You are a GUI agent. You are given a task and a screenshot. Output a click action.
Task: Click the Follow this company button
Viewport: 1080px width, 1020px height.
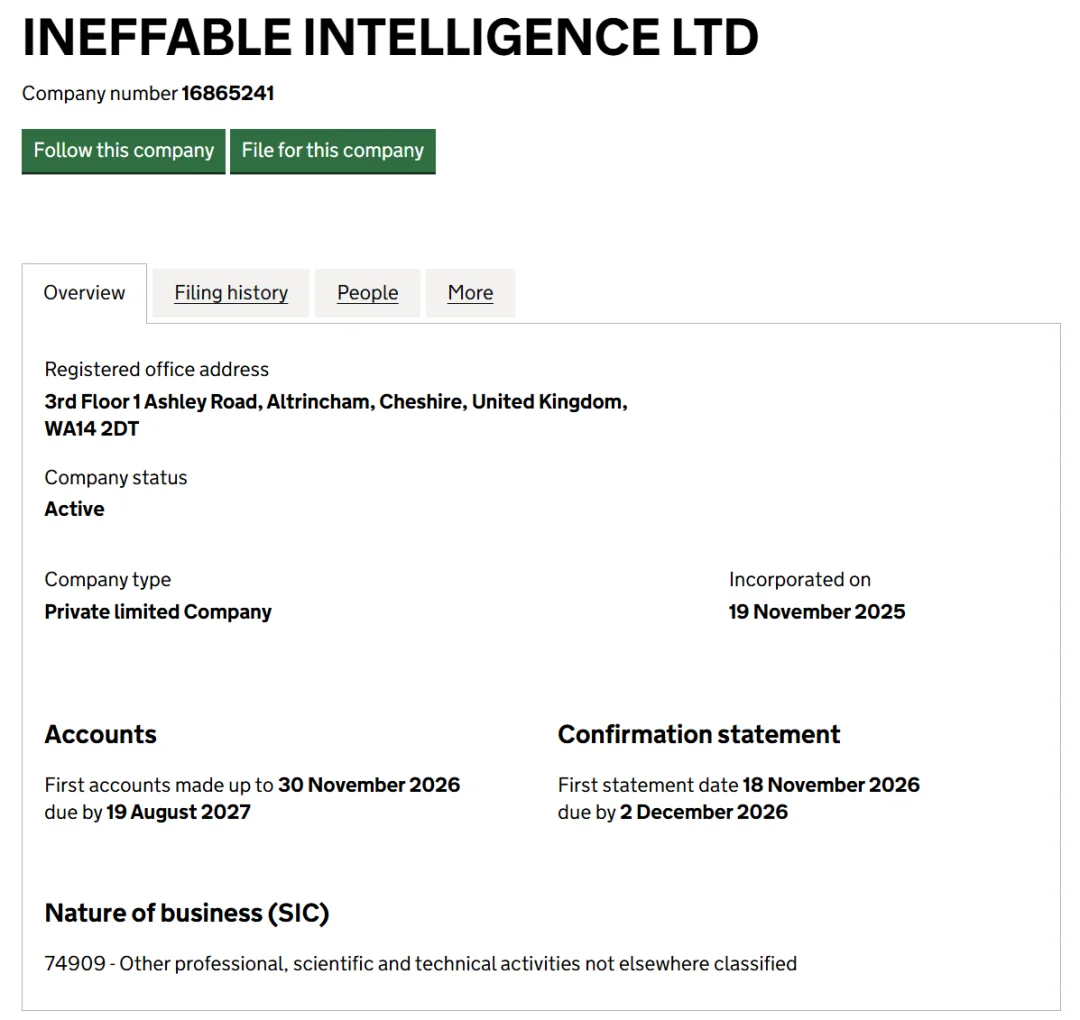(123, 151)
